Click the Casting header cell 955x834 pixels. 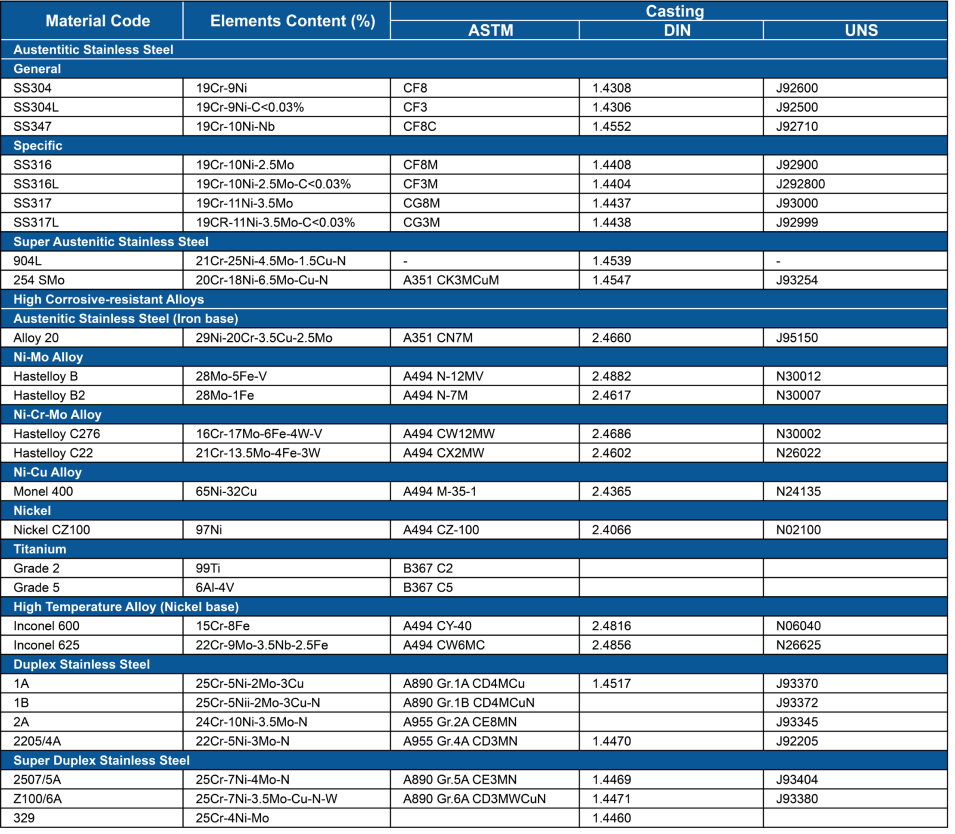click(x=674, y=12)
